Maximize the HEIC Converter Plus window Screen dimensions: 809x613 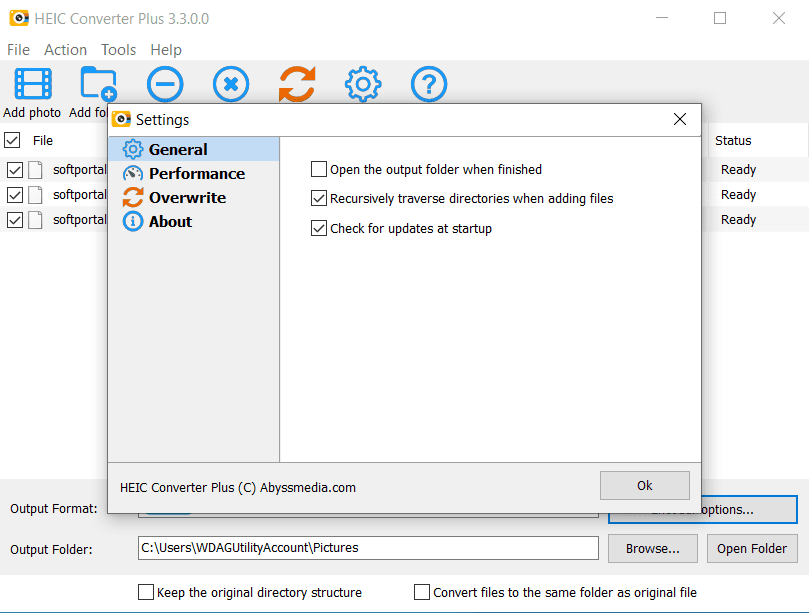pyautogui.click(x=720, y=18)
